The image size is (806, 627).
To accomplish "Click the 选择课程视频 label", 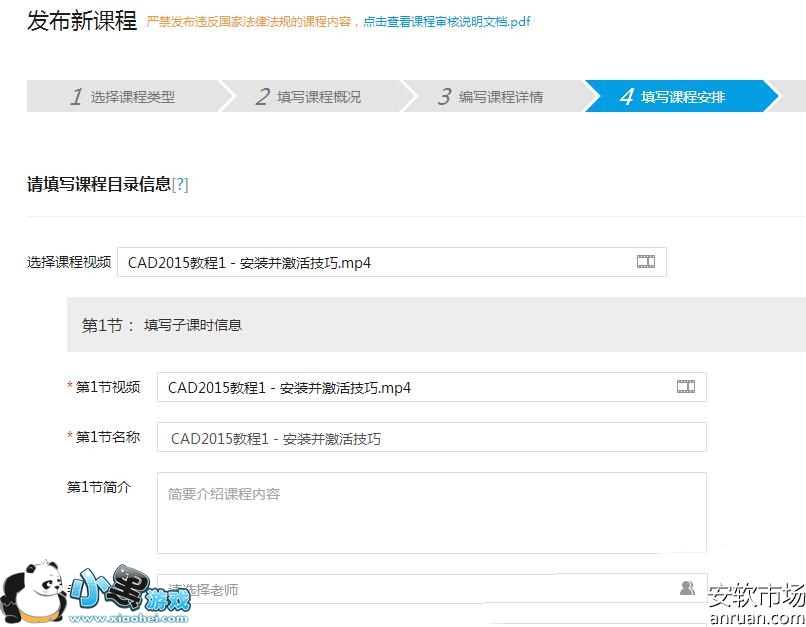I will [x=69, y=262].
